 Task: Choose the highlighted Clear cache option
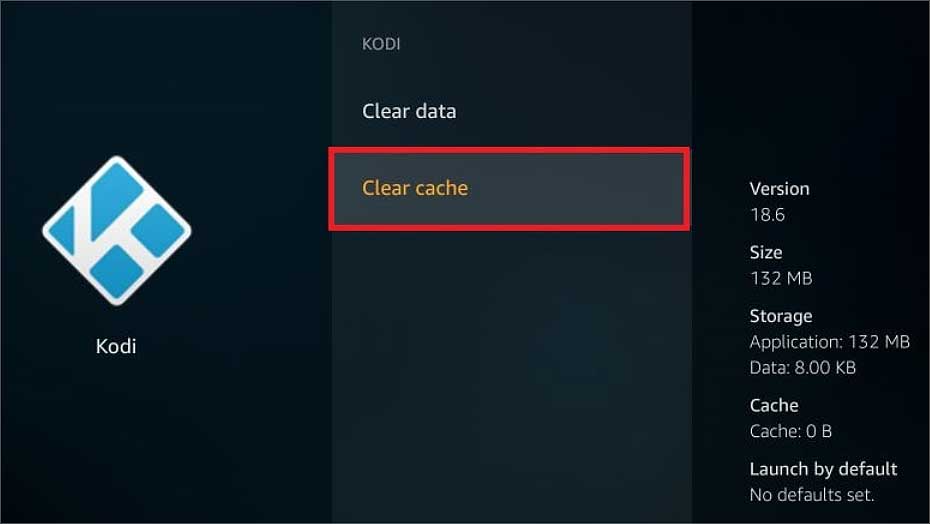tap(509, 189)
